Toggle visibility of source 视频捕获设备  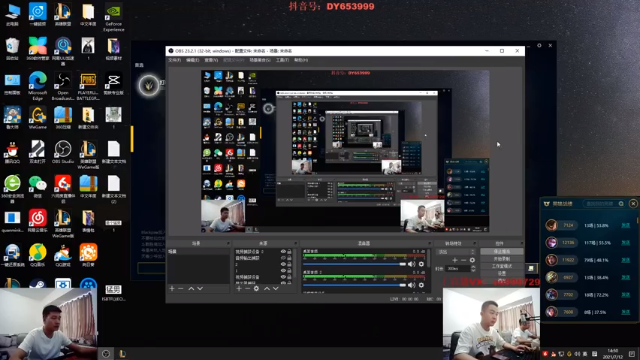(x=283, y=277)
